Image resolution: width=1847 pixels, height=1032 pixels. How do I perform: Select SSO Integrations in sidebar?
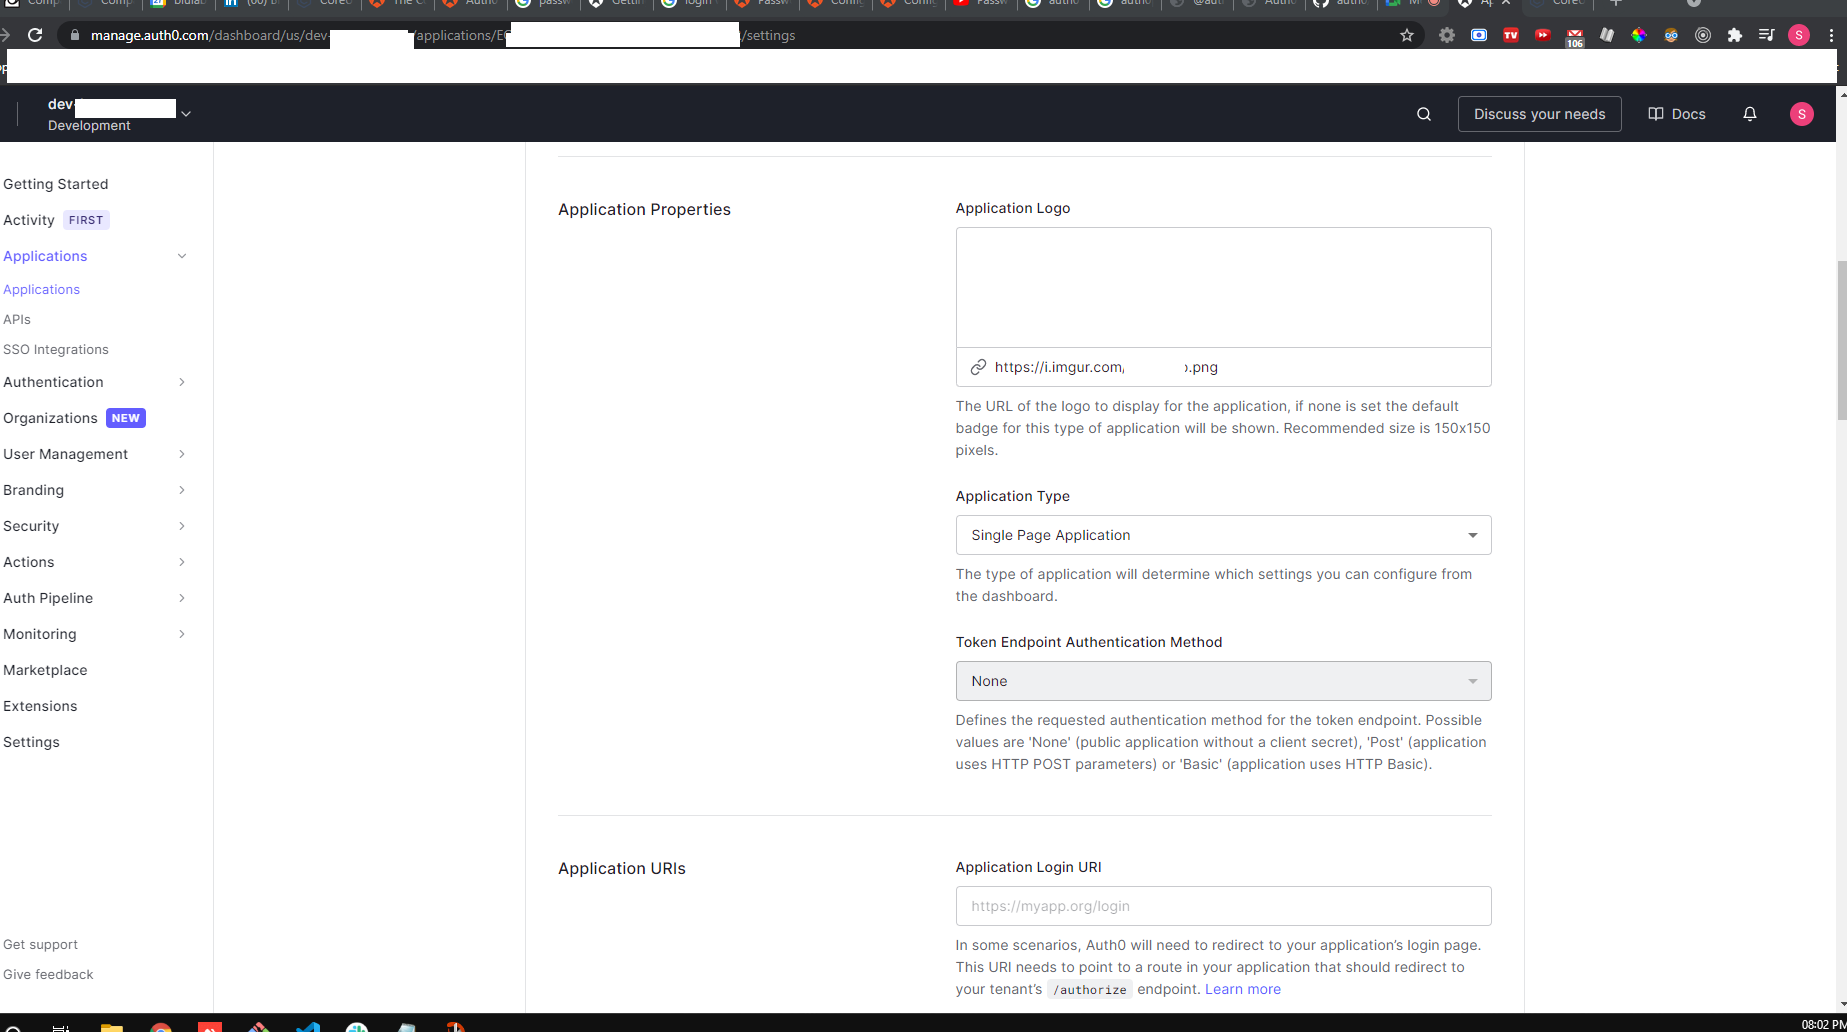[56, 349]
